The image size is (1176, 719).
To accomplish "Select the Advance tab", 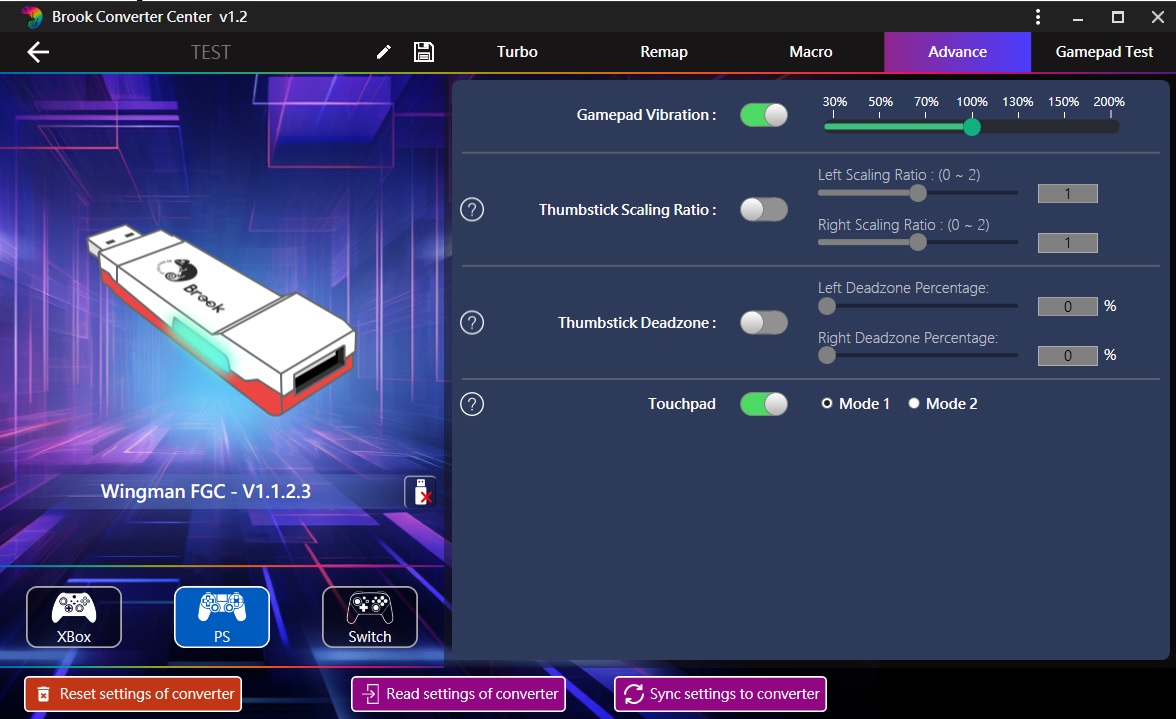I will coord(958,52).
